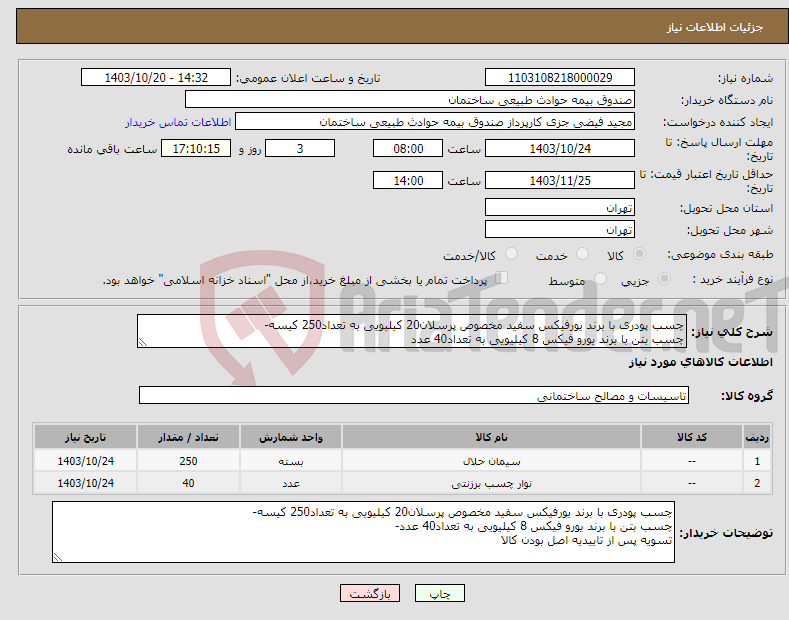Image resolution: width=789 pixels, height=620 pixels.
Task: Click the شرح کلی نیاز description textarea
Action: click(412, 332)
